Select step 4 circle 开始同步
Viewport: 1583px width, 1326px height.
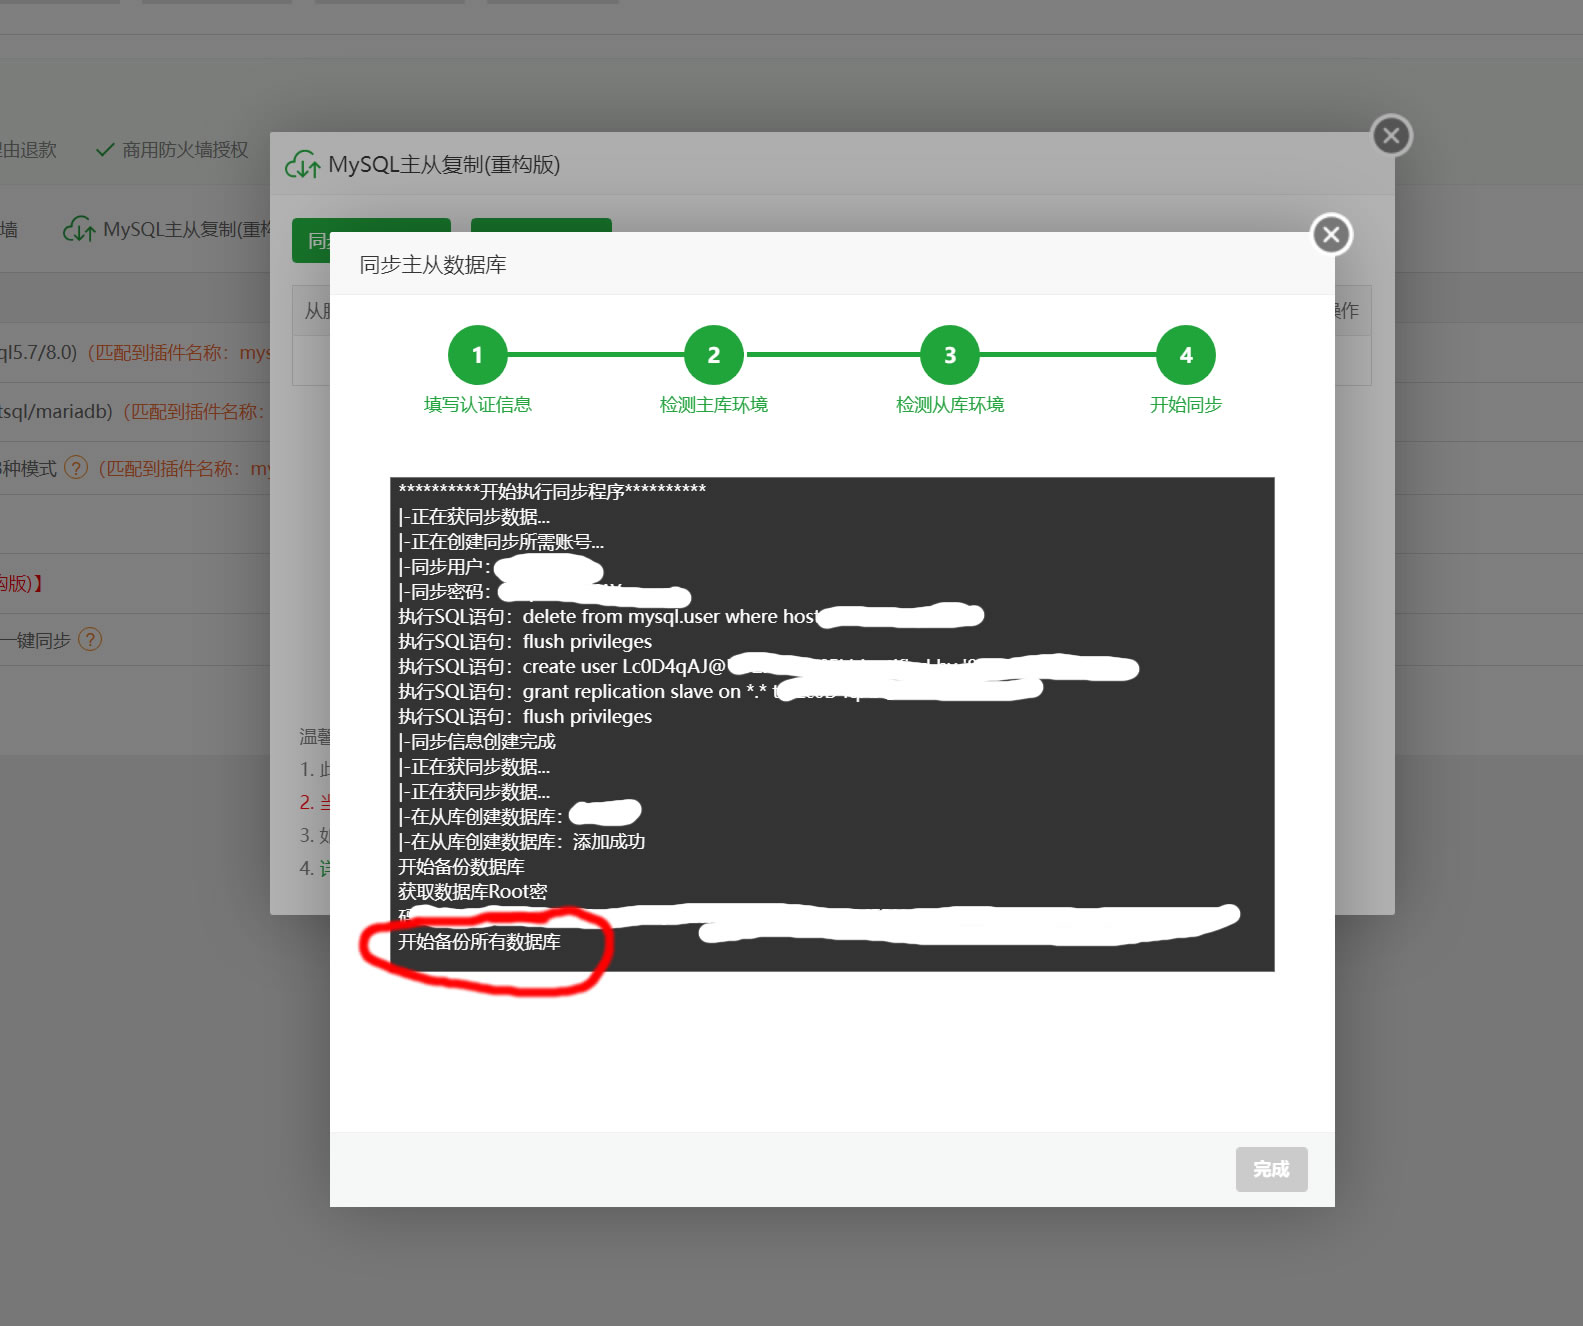pos(1186,355)
